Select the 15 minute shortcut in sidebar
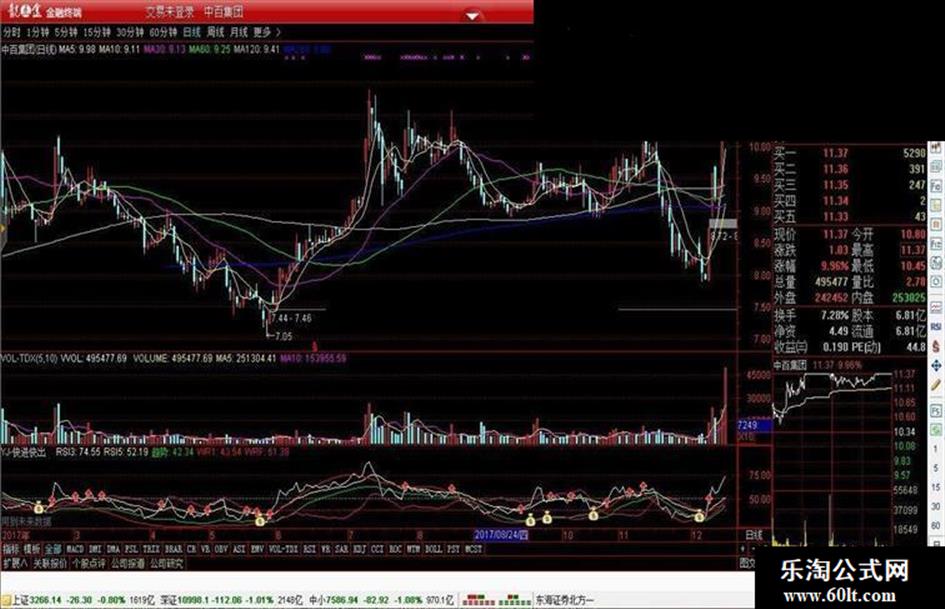 pos(936,487)
